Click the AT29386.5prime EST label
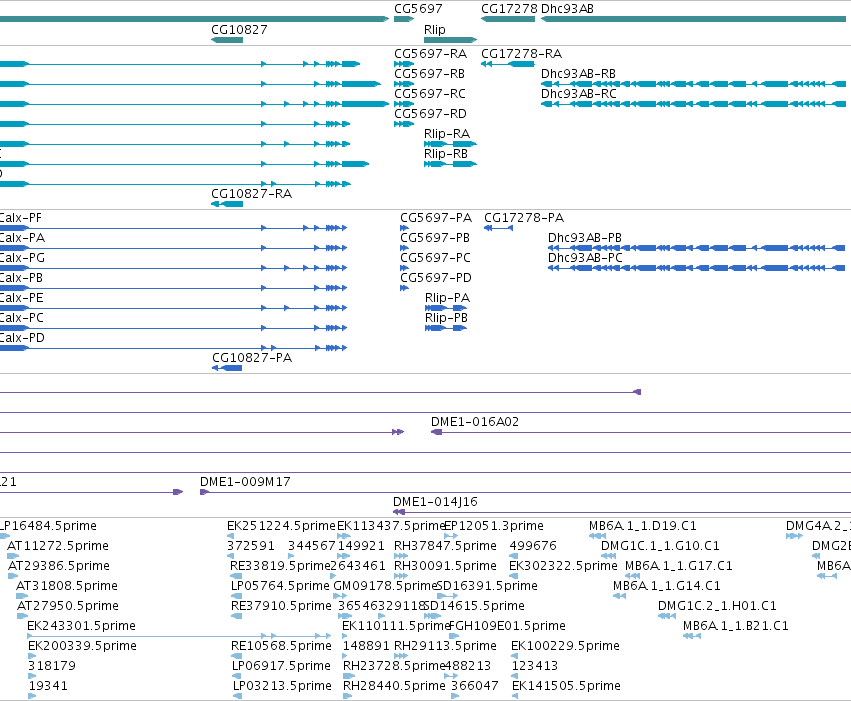 (x=59, y=566)
